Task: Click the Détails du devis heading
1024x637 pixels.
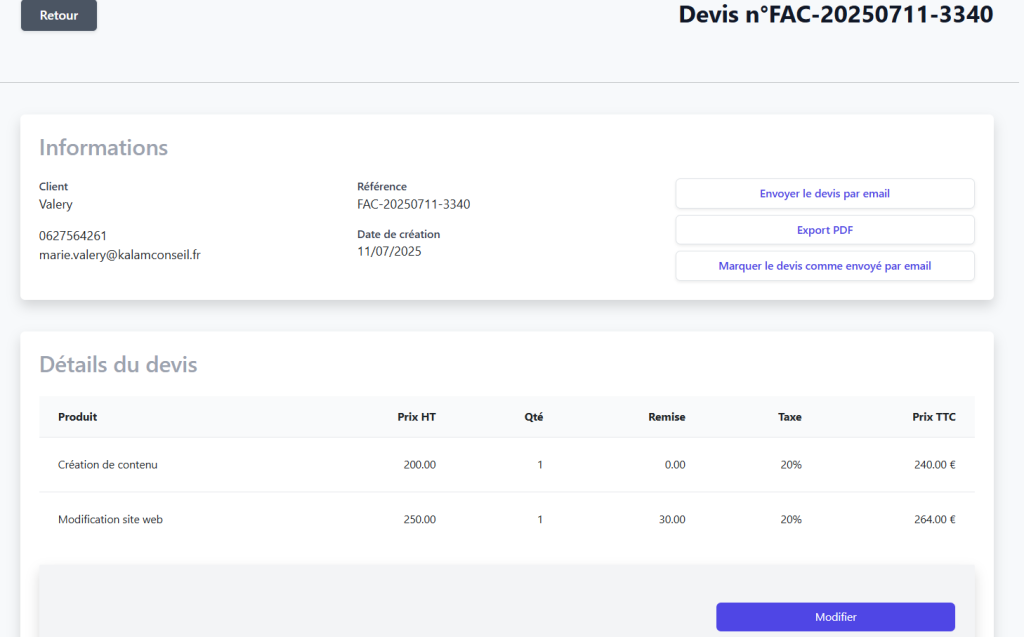Action: (x=117, y=364)
